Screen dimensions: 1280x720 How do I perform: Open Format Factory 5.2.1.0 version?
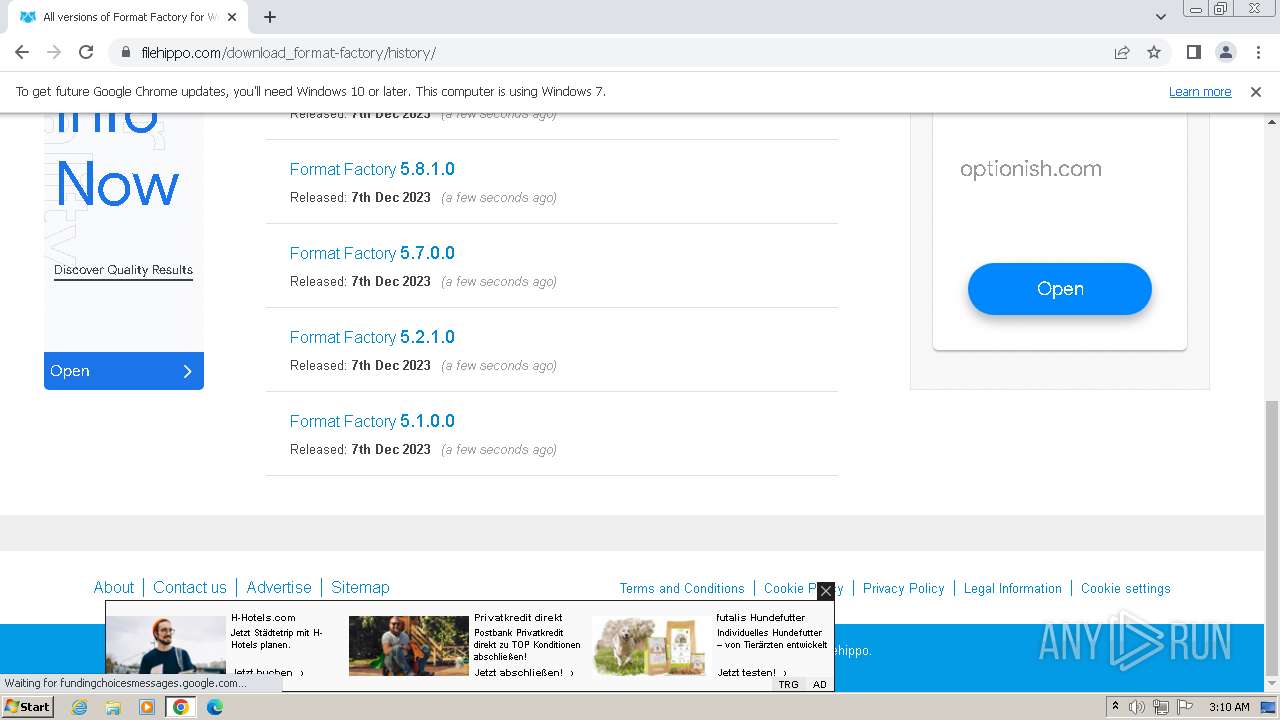click(372, 337)
